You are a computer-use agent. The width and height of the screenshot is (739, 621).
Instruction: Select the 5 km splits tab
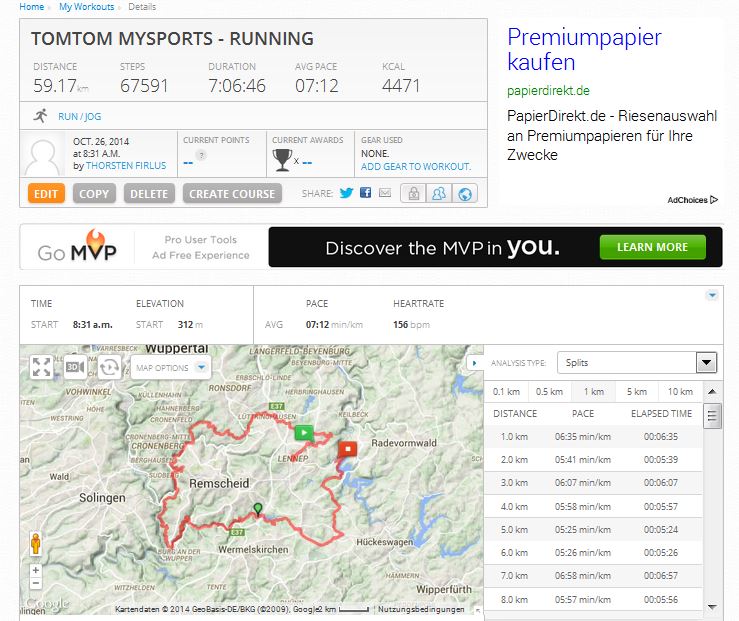(x=635, y=391)
